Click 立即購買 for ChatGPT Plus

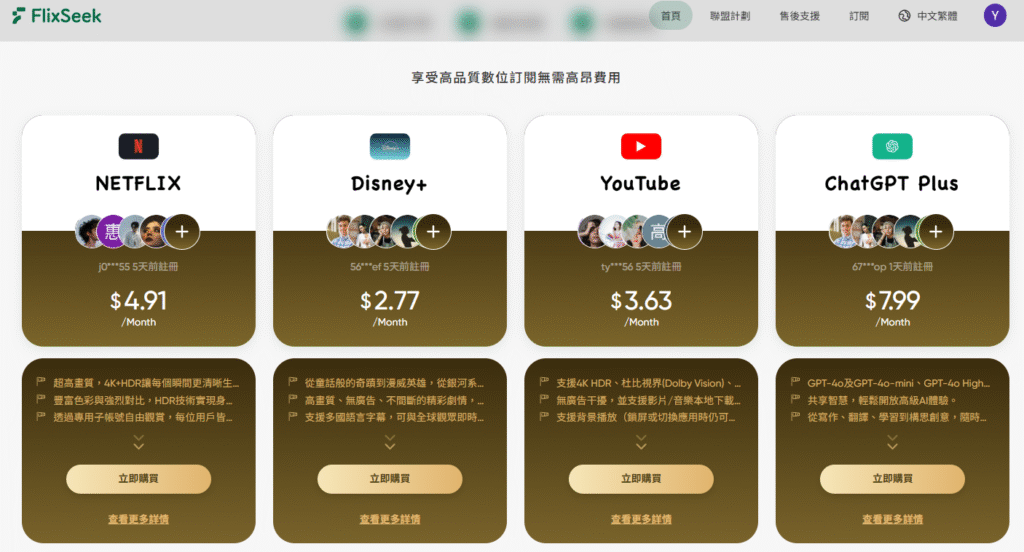coord(892,479)
